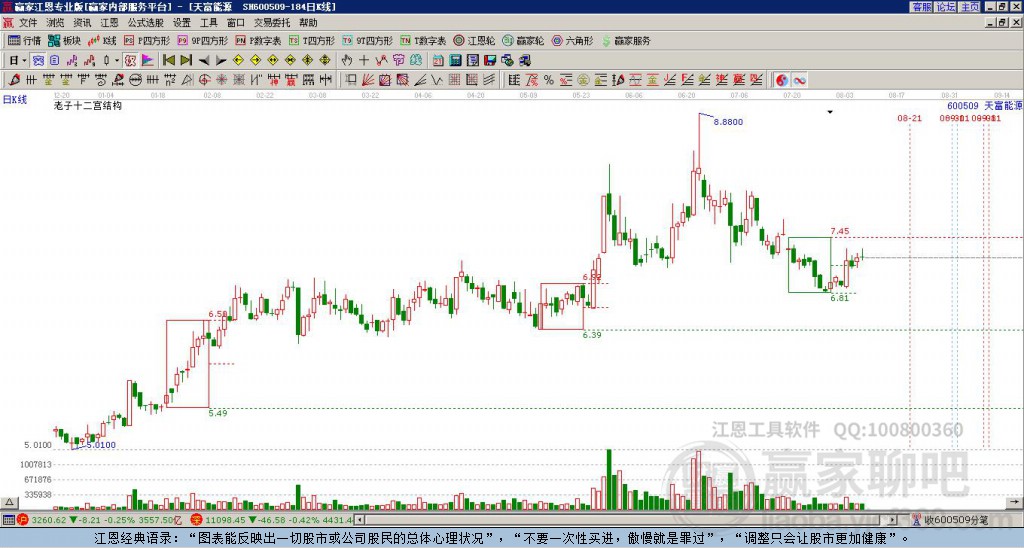Viewport: 1024px width, 548px height.
Task: Click the 论坛 forum link
Action: tap(946, 7)
